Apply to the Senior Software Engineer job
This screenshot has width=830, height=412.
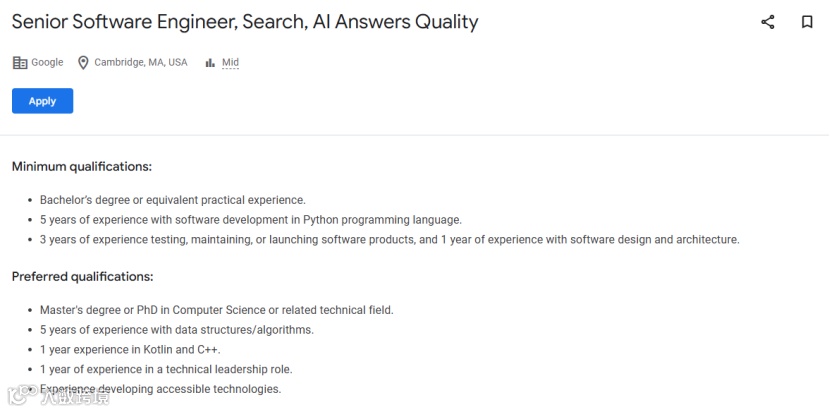pos(42,101)
